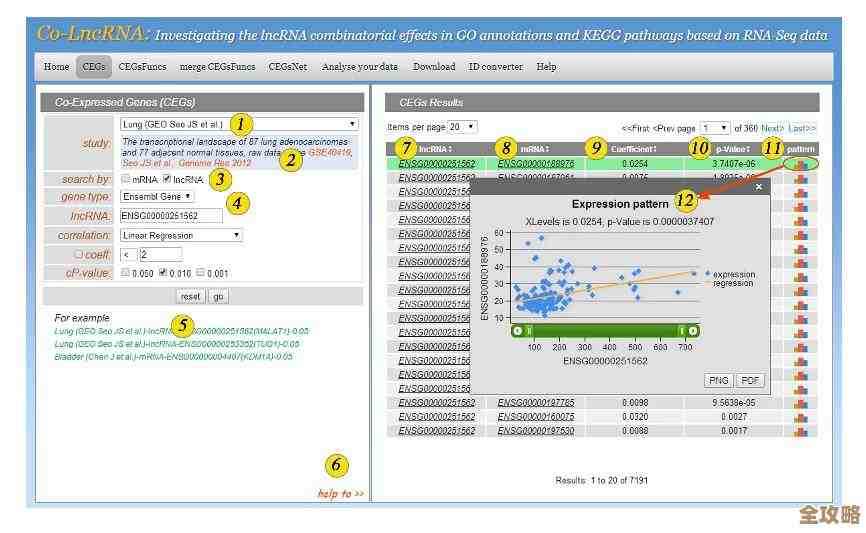Viewport: 866px width, 533px height.
Task: Click the chart's right scroll arrow icon
Action: pos(693,331)
